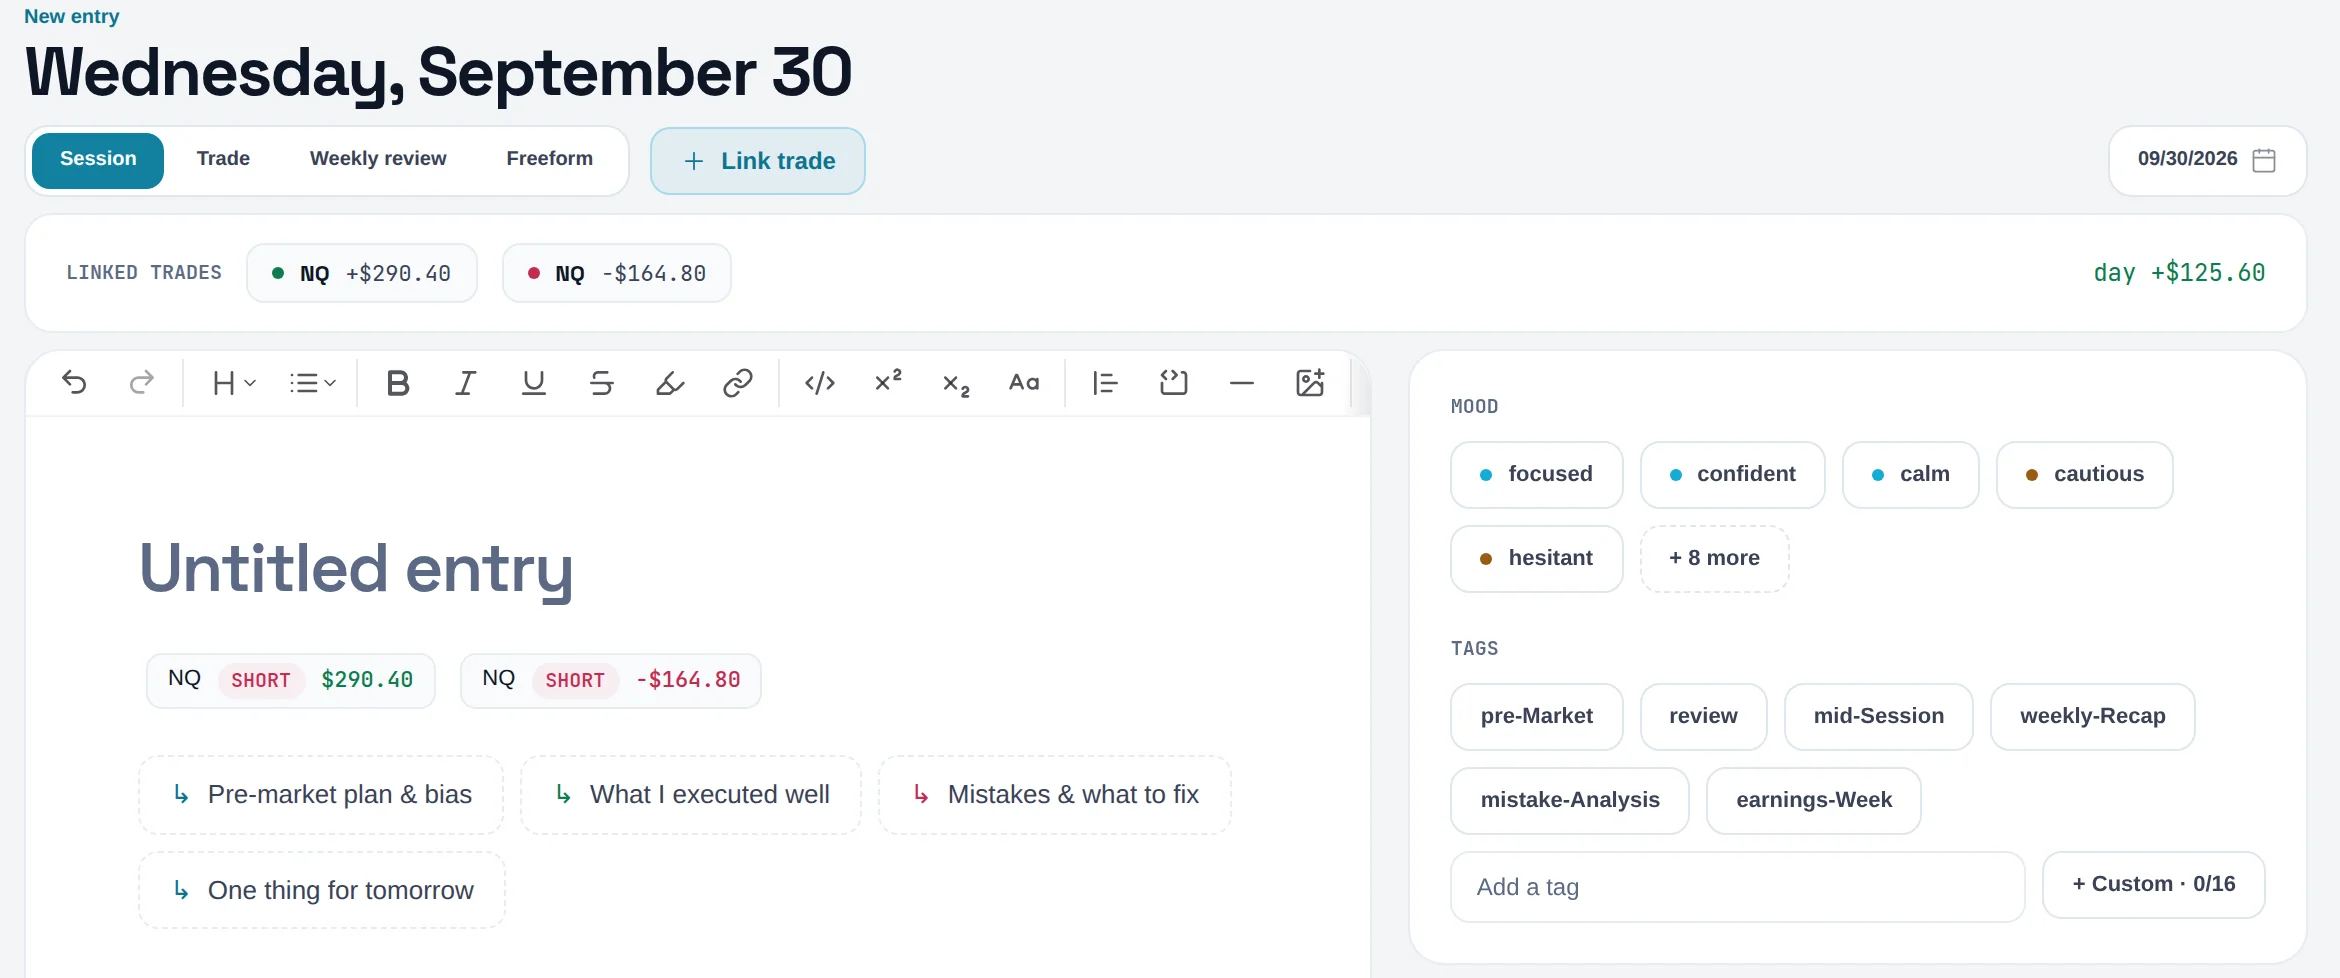The width and height of the screenshot is (2340, 978).
Task: Expand the + 8 more moods
Action: click(1714, 559)
